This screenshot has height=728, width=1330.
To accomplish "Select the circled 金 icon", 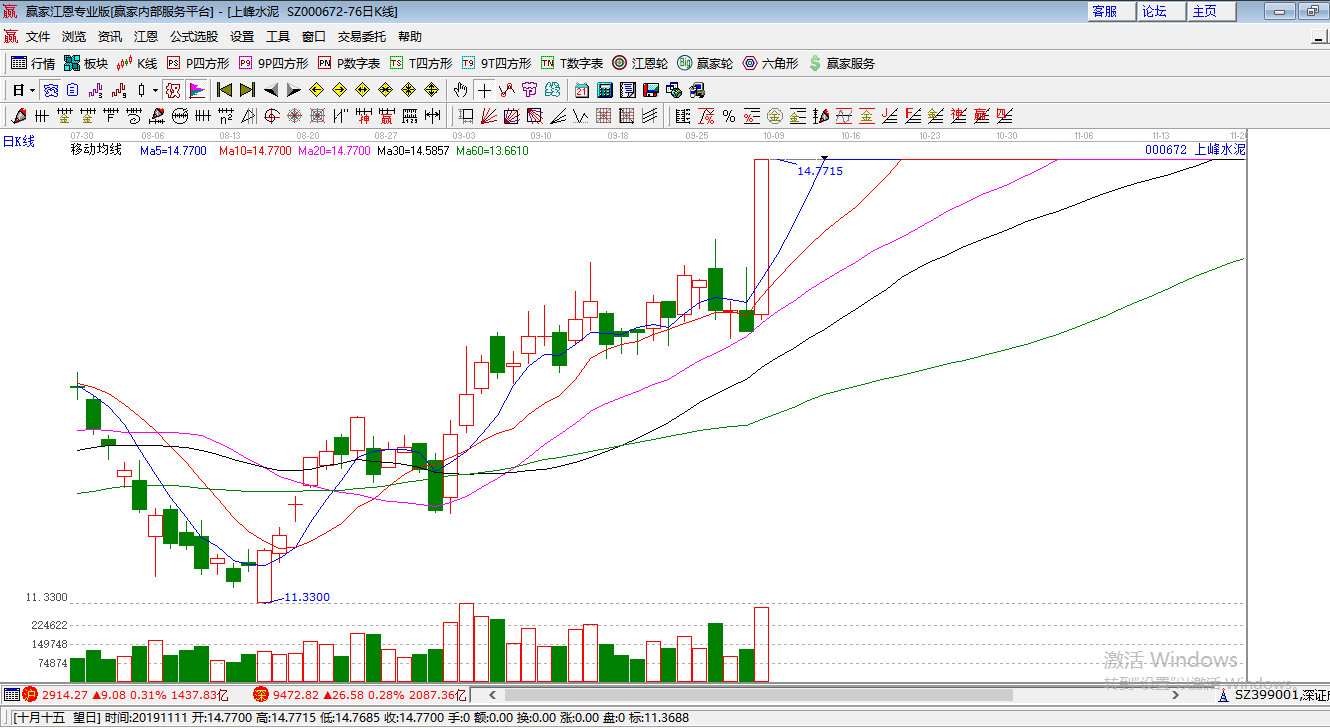I will coord(775,116).
